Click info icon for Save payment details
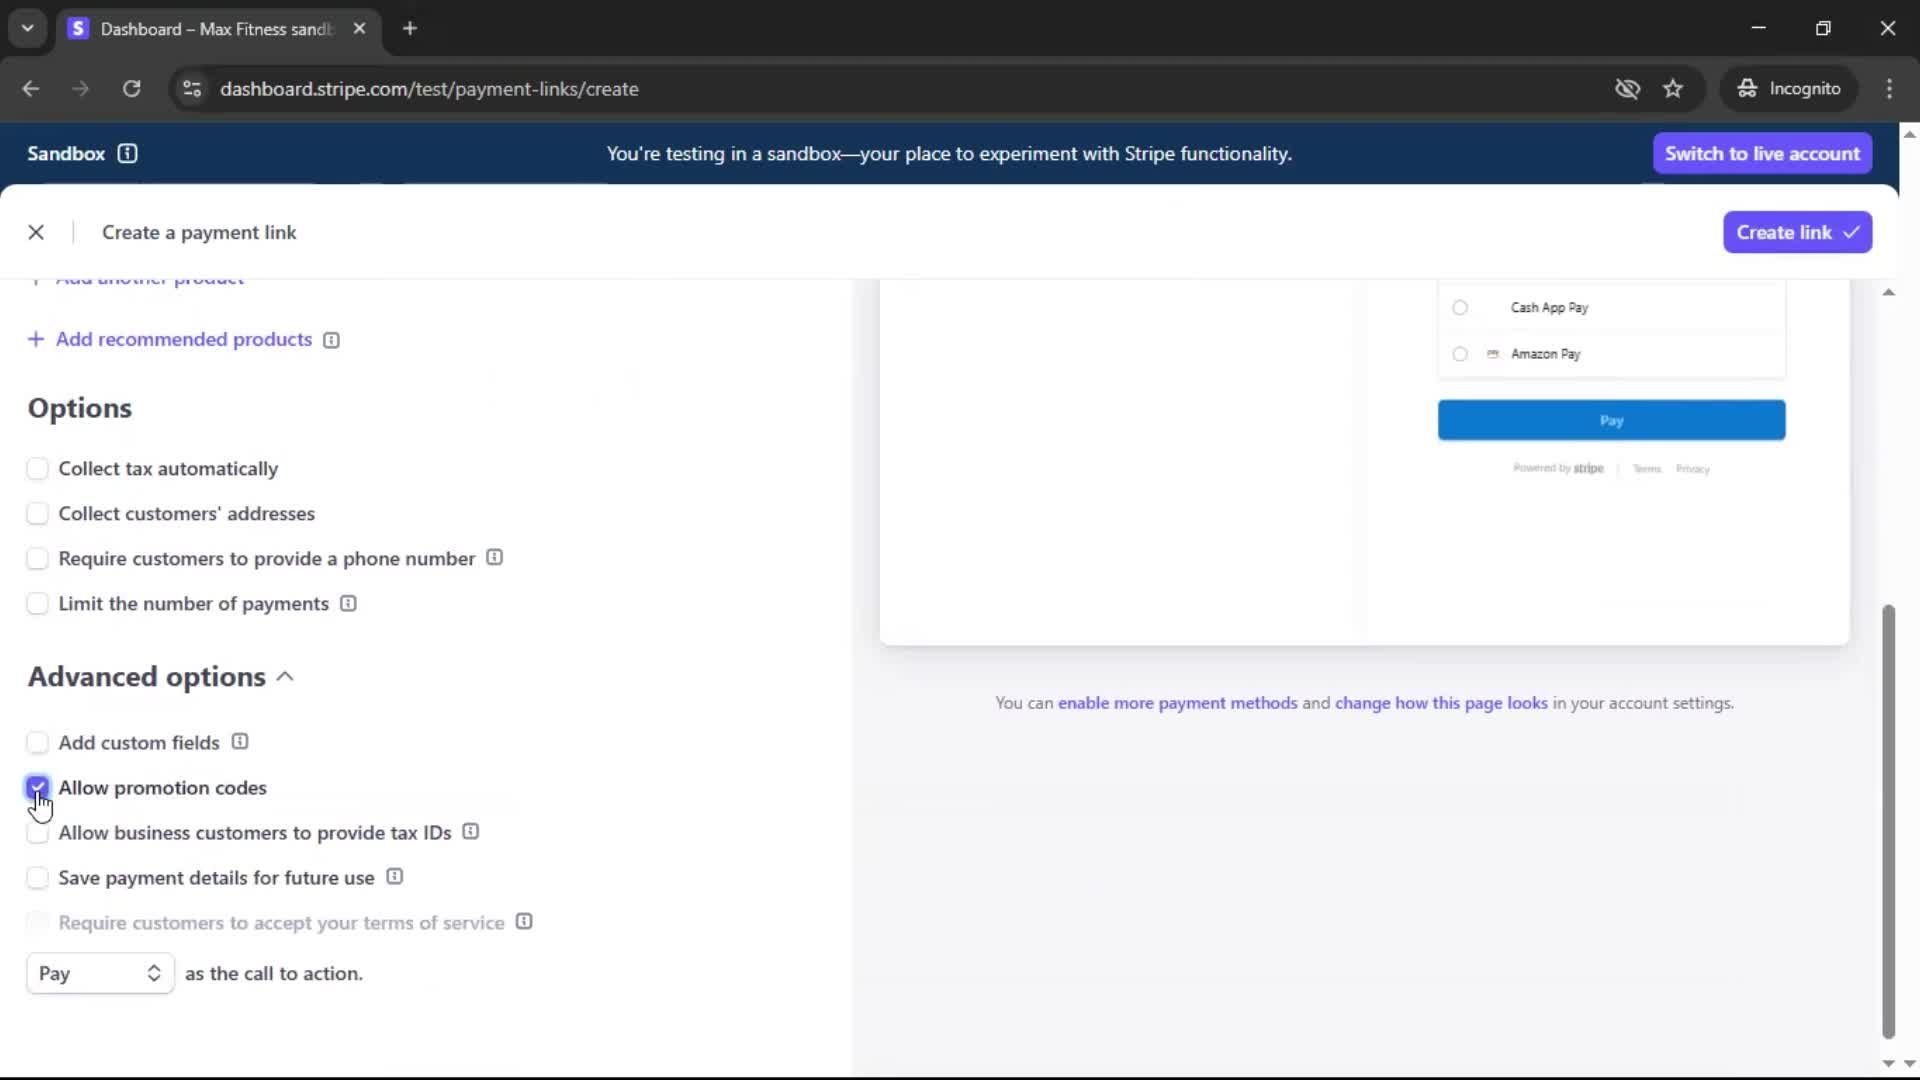 [x=395, y=877]
